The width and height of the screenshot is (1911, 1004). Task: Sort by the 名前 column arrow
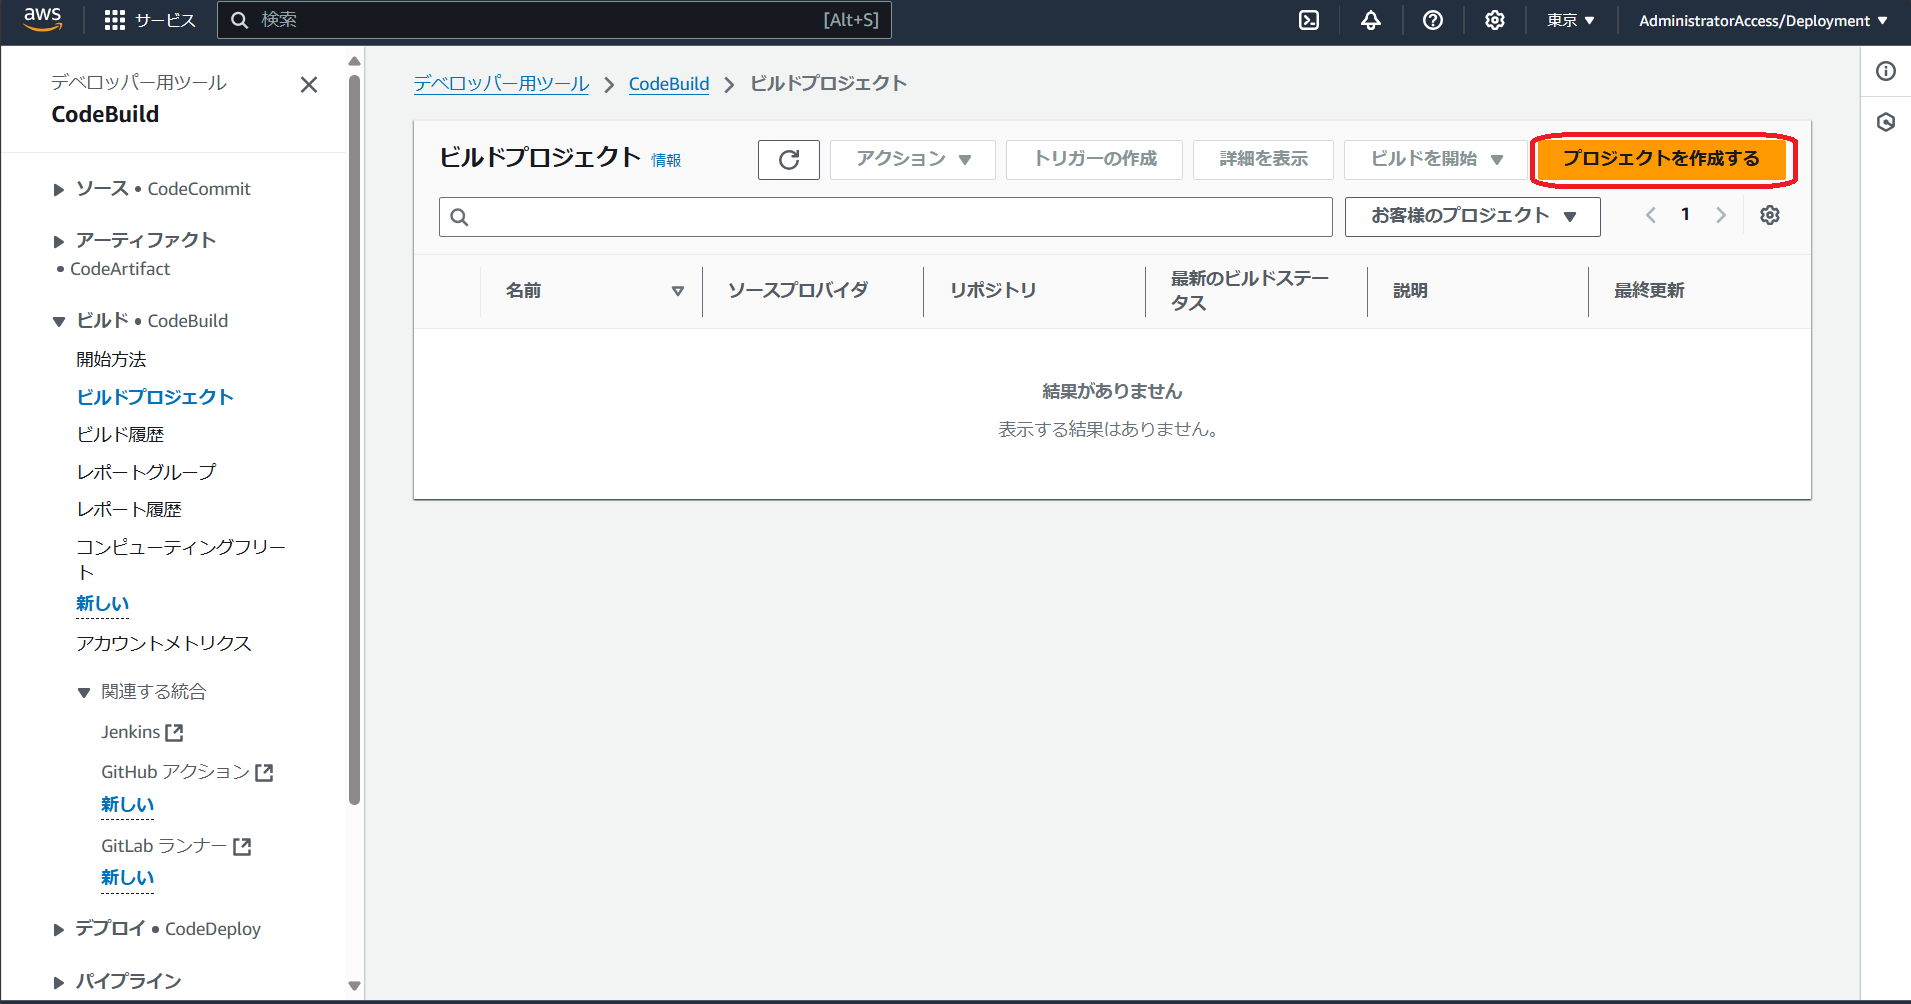[x=678, y=291]
